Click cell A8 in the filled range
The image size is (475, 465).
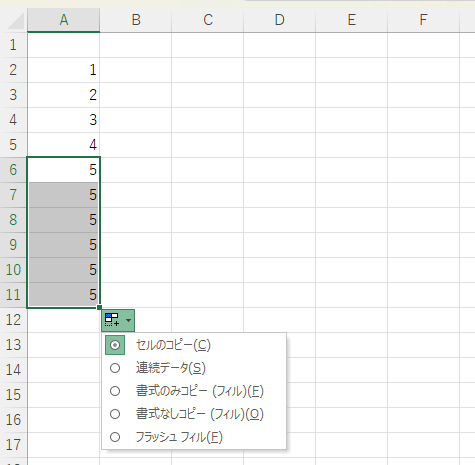point(64,220)
